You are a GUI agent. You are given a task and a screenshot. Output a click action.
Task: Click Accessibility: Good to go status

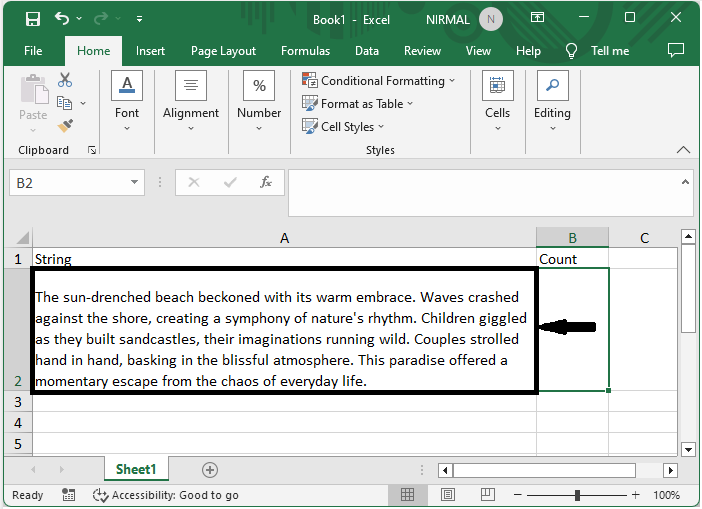[x=165, y=495]
